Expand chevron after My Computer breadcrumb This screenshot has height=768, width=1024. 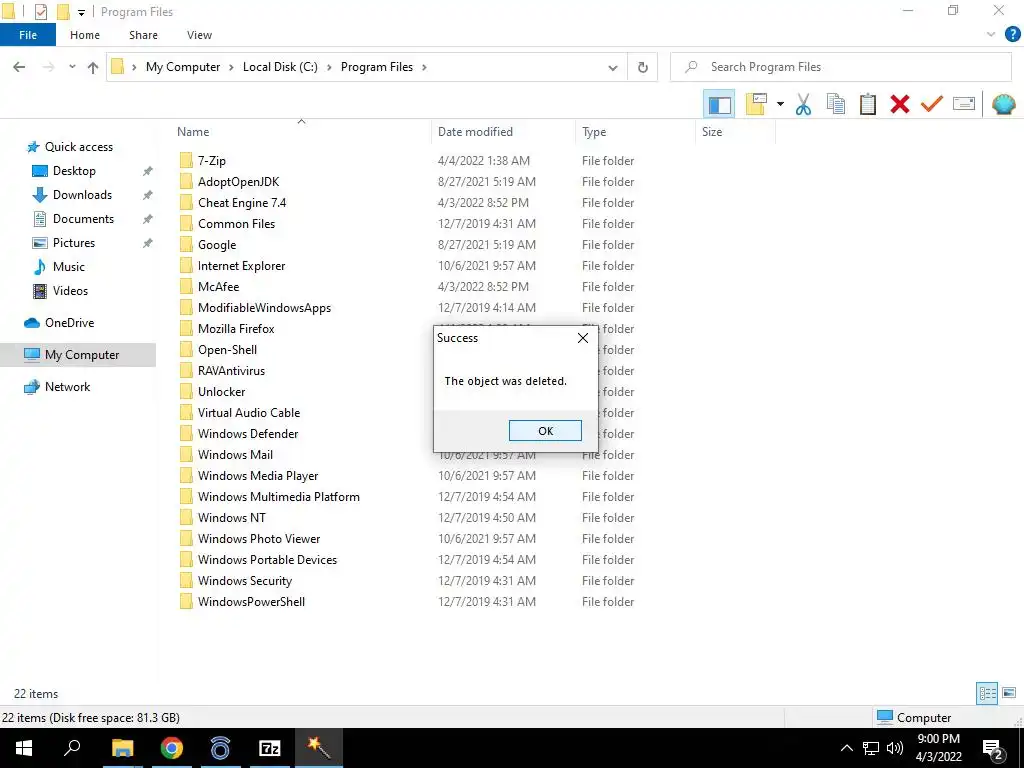pyautogui.click(x=231, y=67)
